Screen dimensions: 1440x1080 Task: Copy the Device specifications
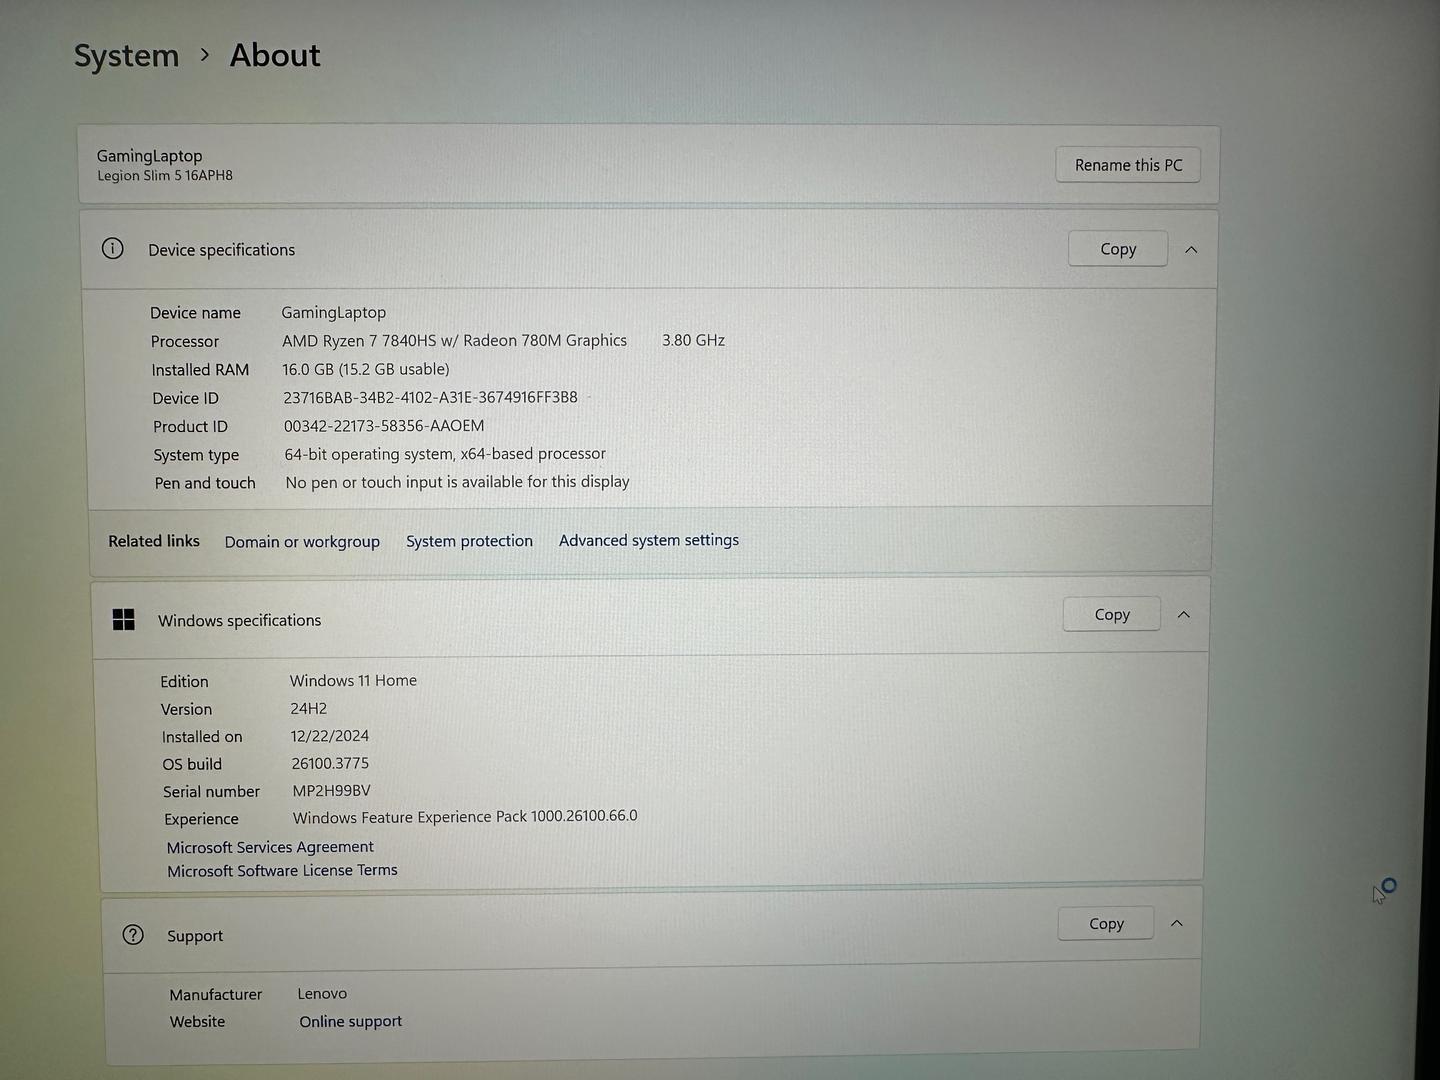[1118, 249]
